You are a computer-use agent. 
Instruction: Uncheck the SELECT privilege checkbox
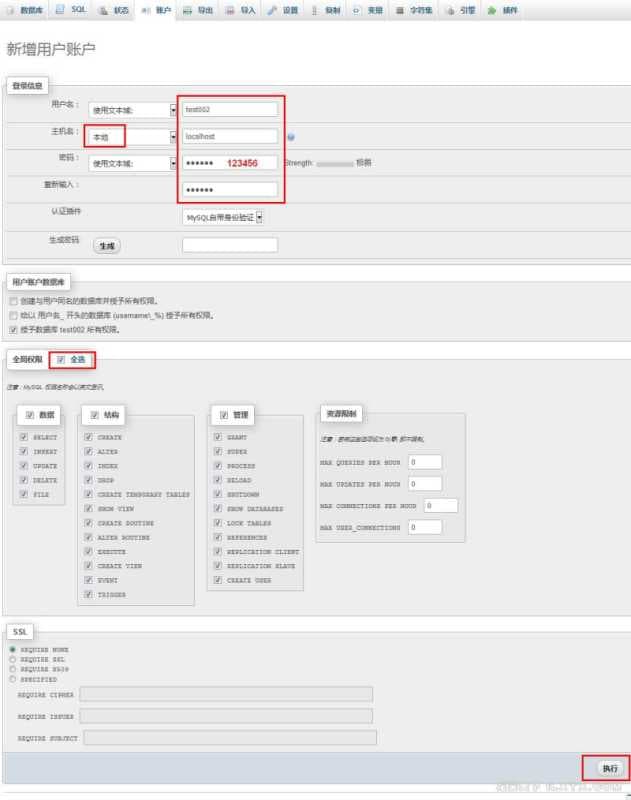[x=24, y=438]
